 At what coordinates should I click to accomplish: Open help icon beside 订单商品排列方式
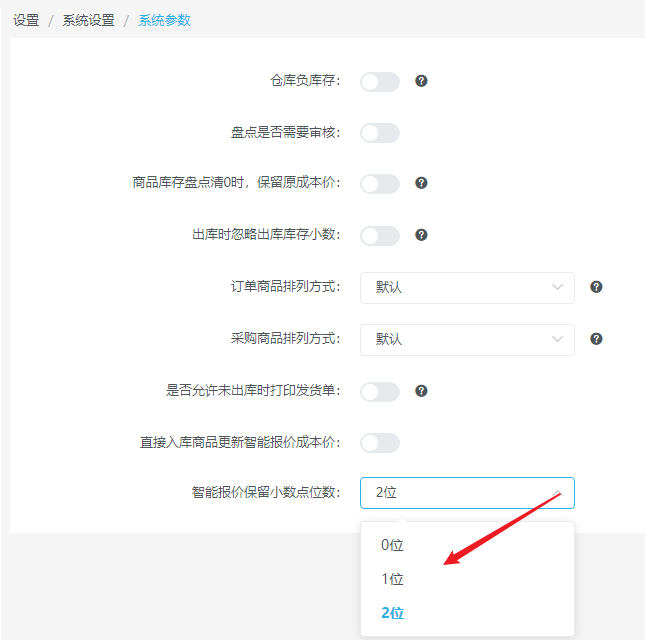pyautogui.click(x=596, y=287)
